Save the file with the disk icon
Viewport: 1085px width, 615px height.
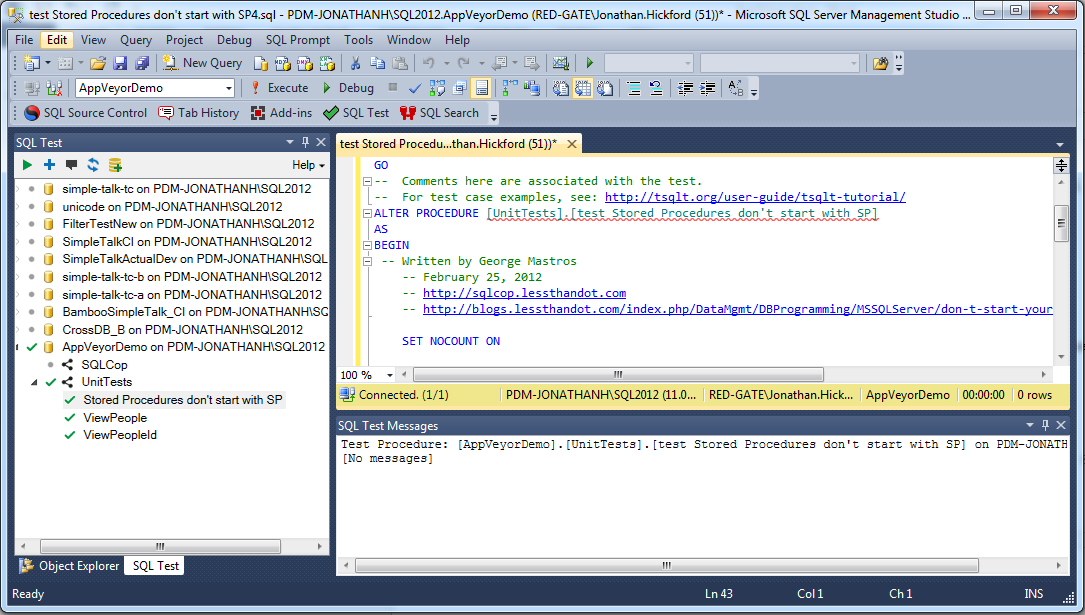(120, 64)
